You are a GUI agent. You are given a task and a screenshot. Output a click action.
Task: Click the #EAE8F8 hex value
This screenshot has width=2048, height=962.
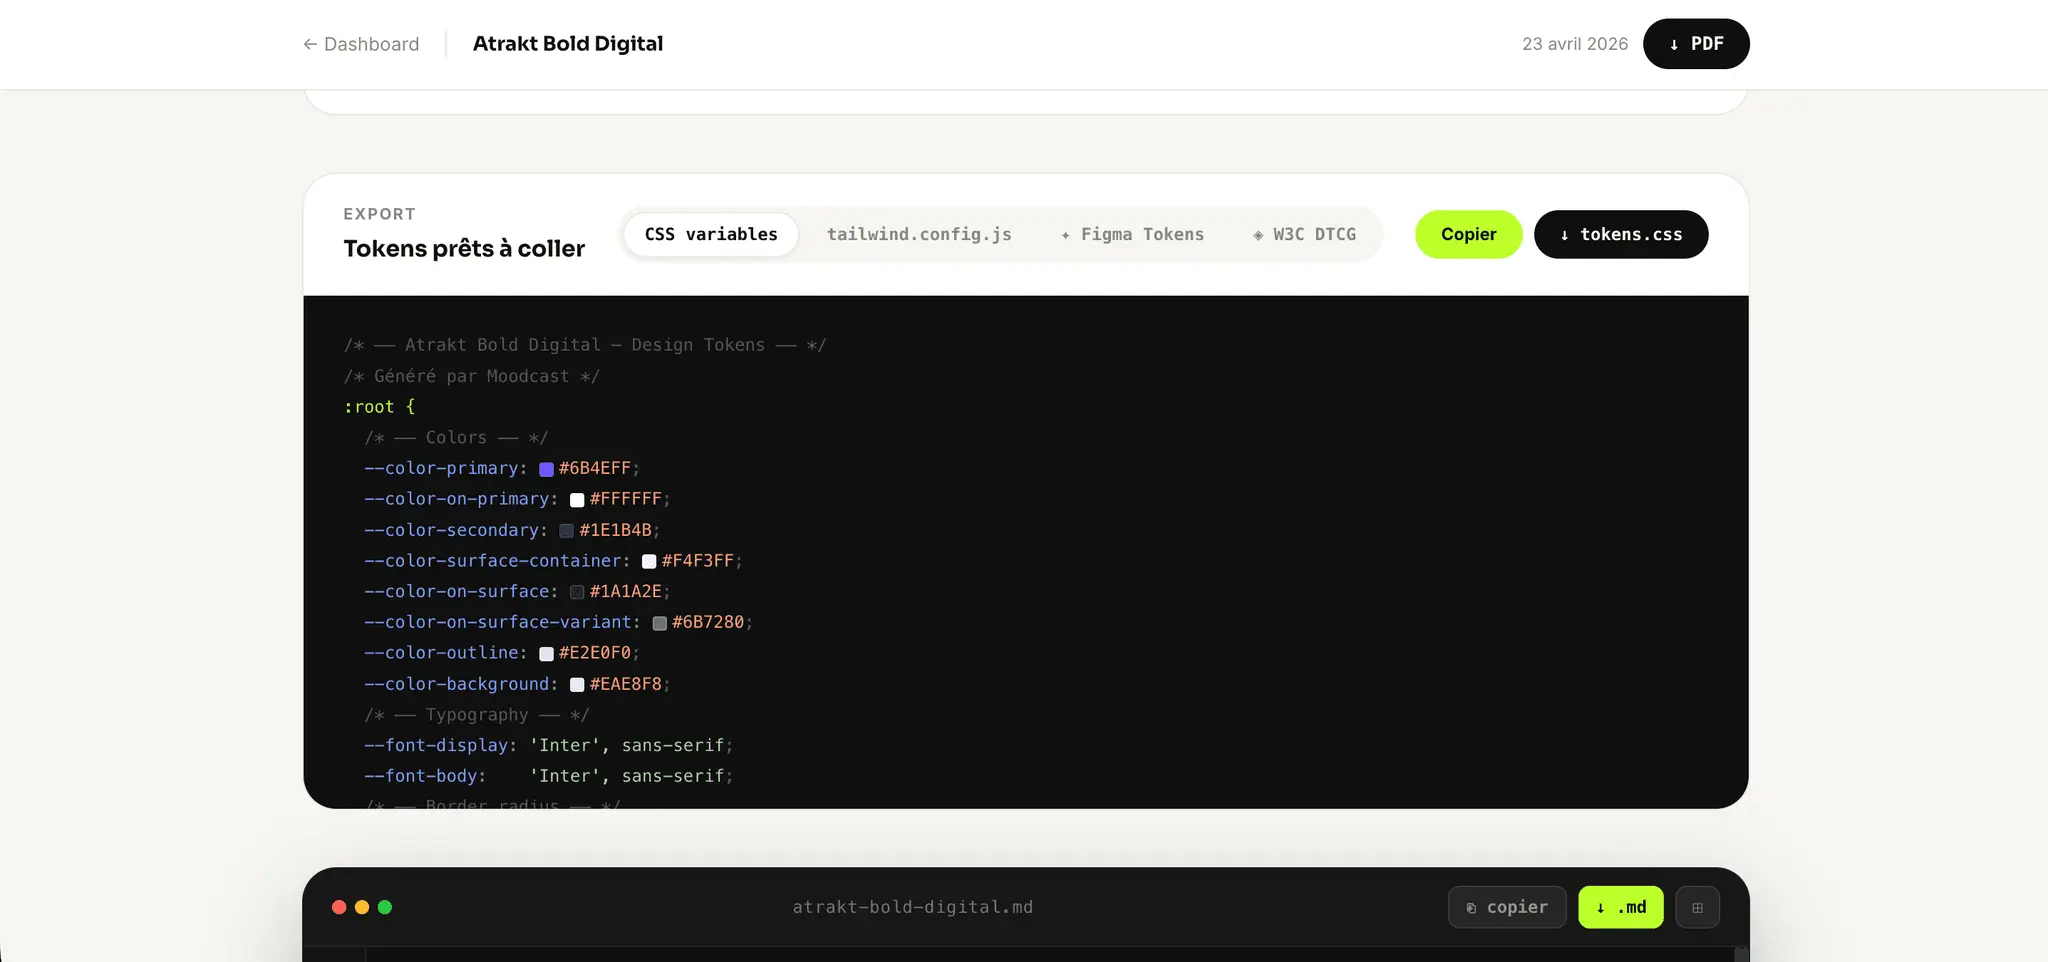click(x=626, y=684)
